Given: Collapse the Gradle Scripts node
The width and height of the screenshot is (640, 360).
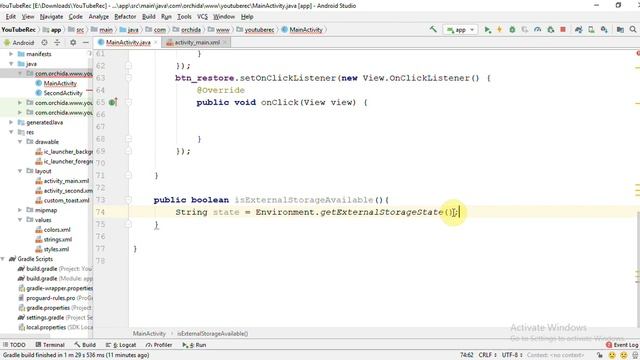Looking at the screenshot, I should point(2,259).
